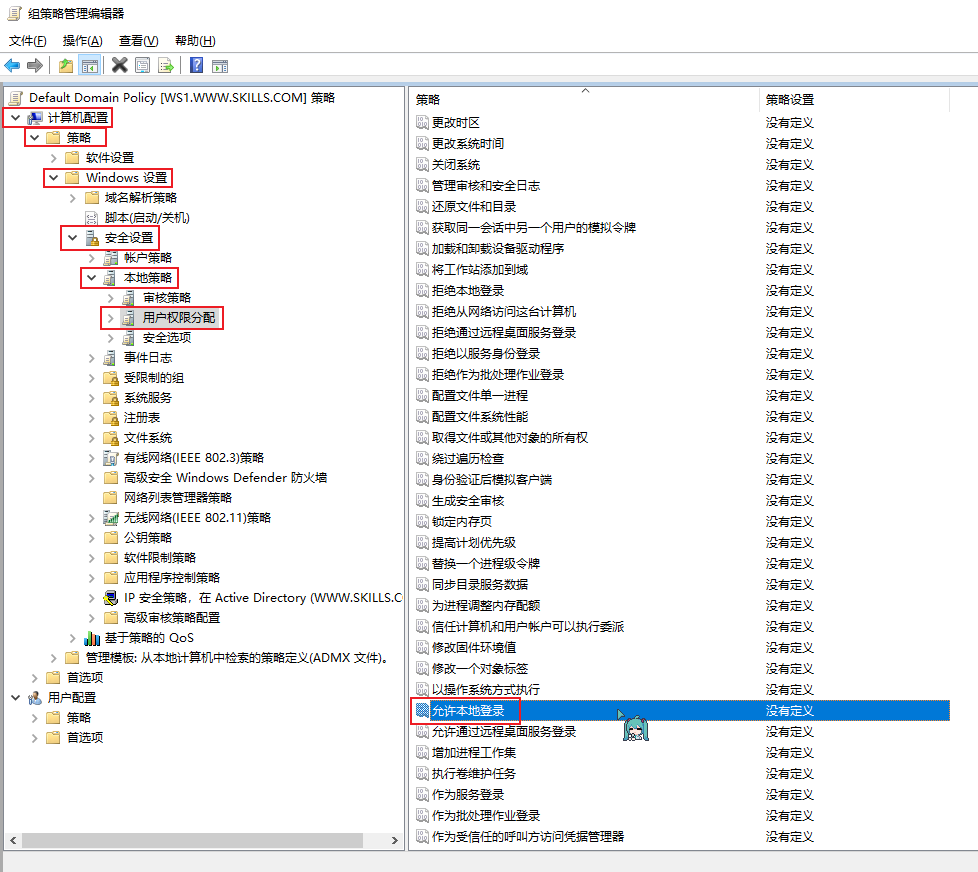Screen dimensions: 978x872
Task: Click the 用户配置 user icon
Action: tap(35, 698)
